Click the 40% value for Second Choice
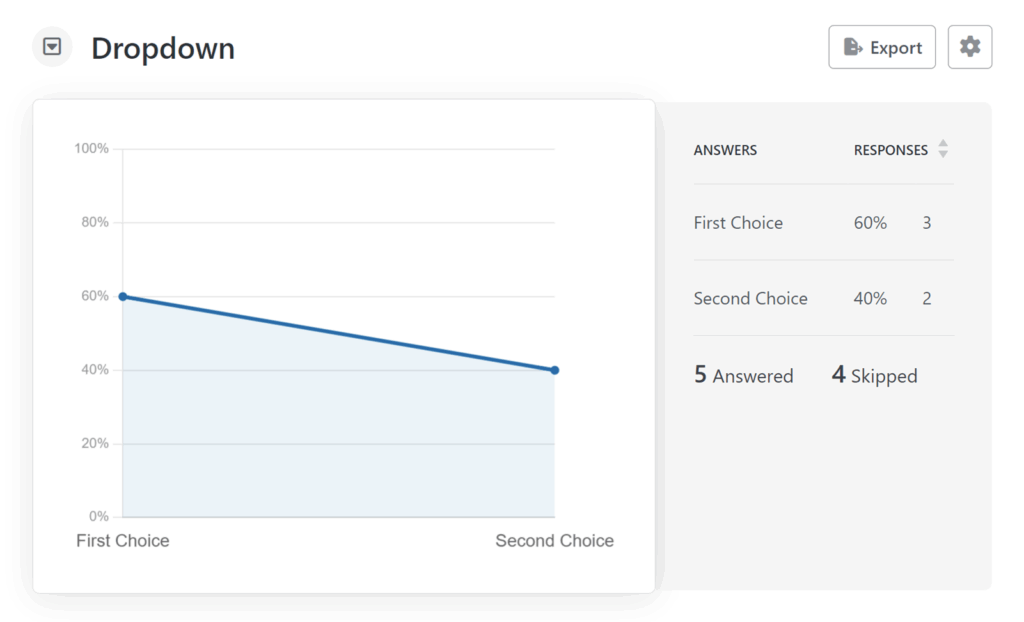The height and width of the screenshot is (622, 1024). point(870,298)
